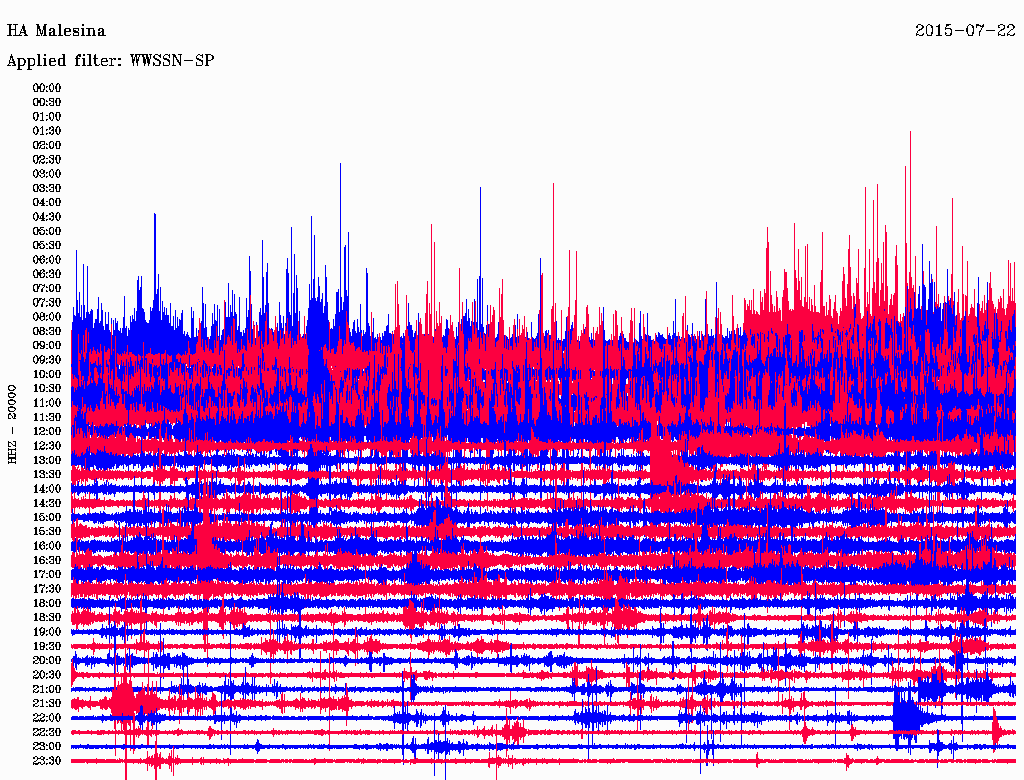
Task: Select the 04:00 time label
Action: click(x=47, y=203)
